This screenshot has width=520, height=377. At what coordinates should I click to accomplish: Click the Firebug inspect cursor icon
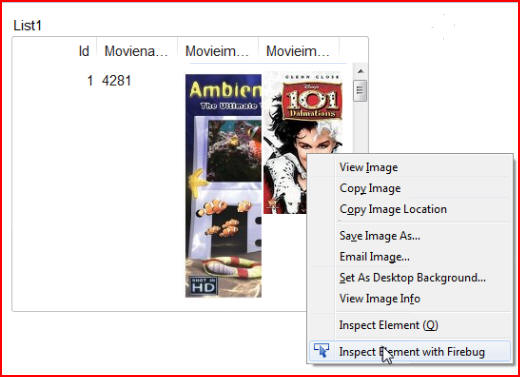pos(321,351)
